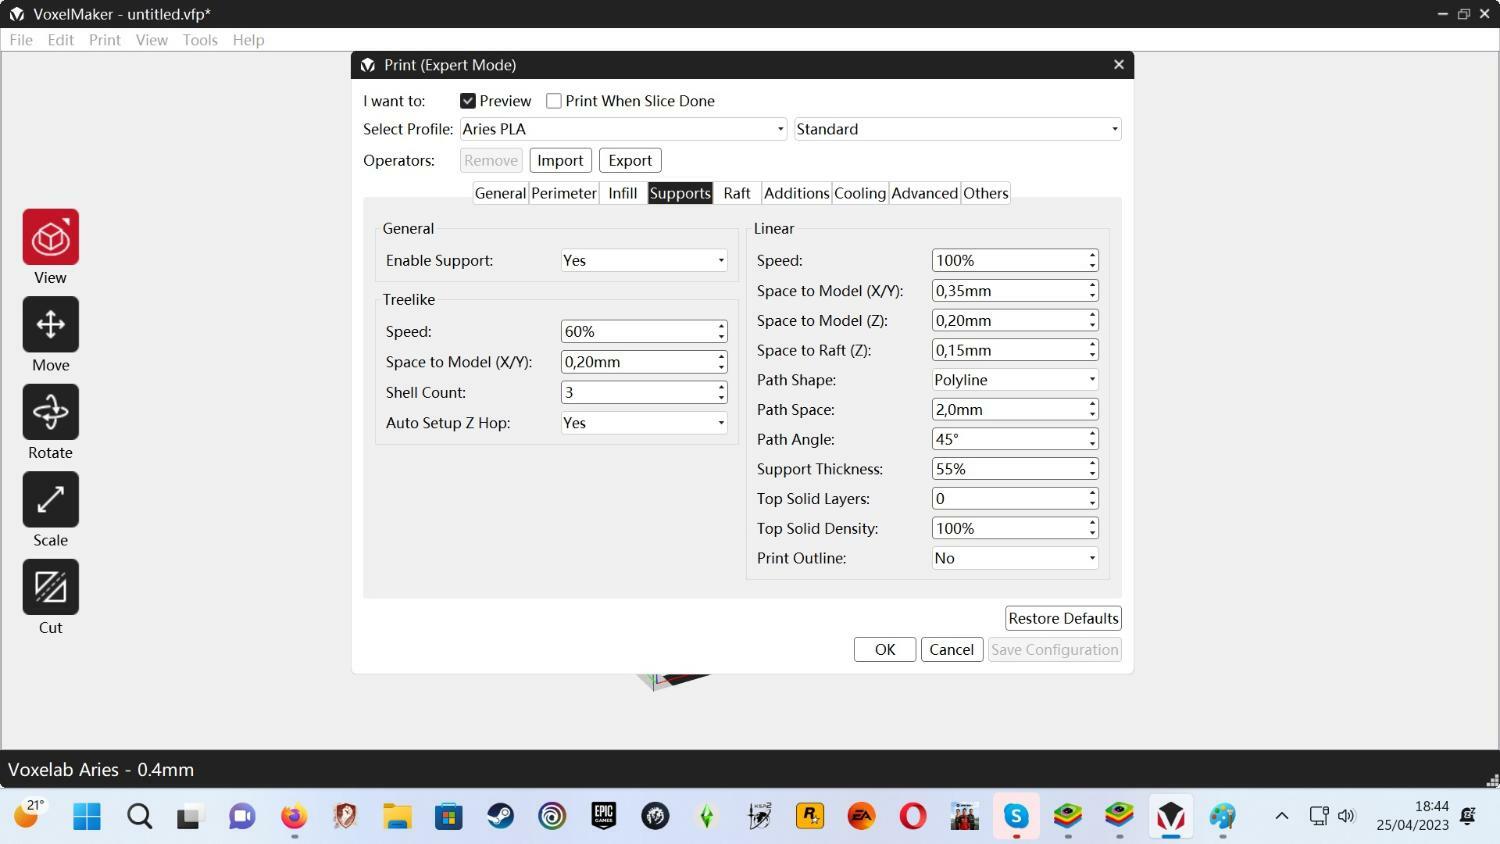Image resolution: width=1500 pixels, height=844 pixels.
Task: Open Microsoft Store from taskbar
Action: click(449, 816)
